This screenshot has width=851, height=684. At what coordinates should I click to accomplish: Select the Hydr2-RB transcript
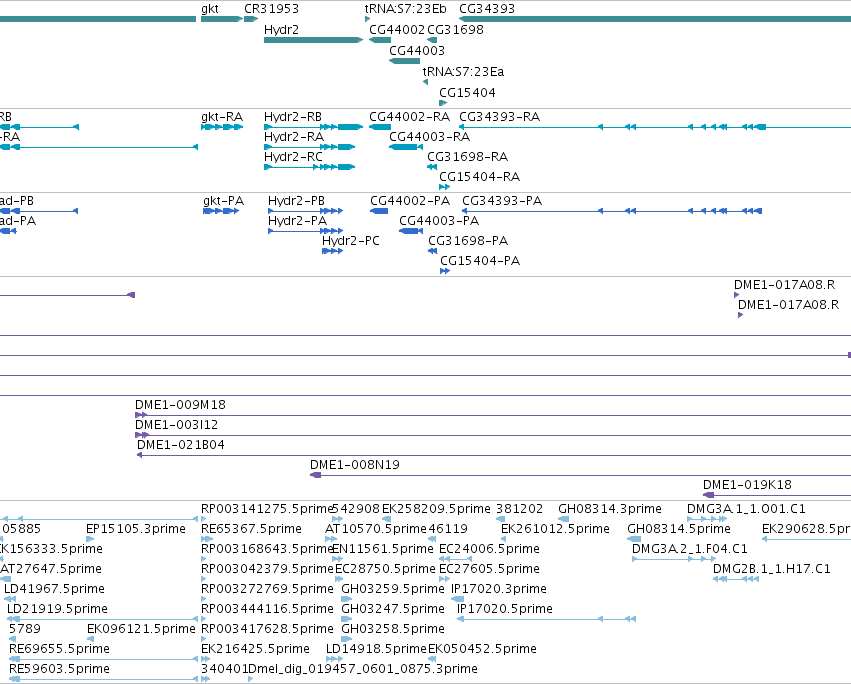click(x=313, y=127)
